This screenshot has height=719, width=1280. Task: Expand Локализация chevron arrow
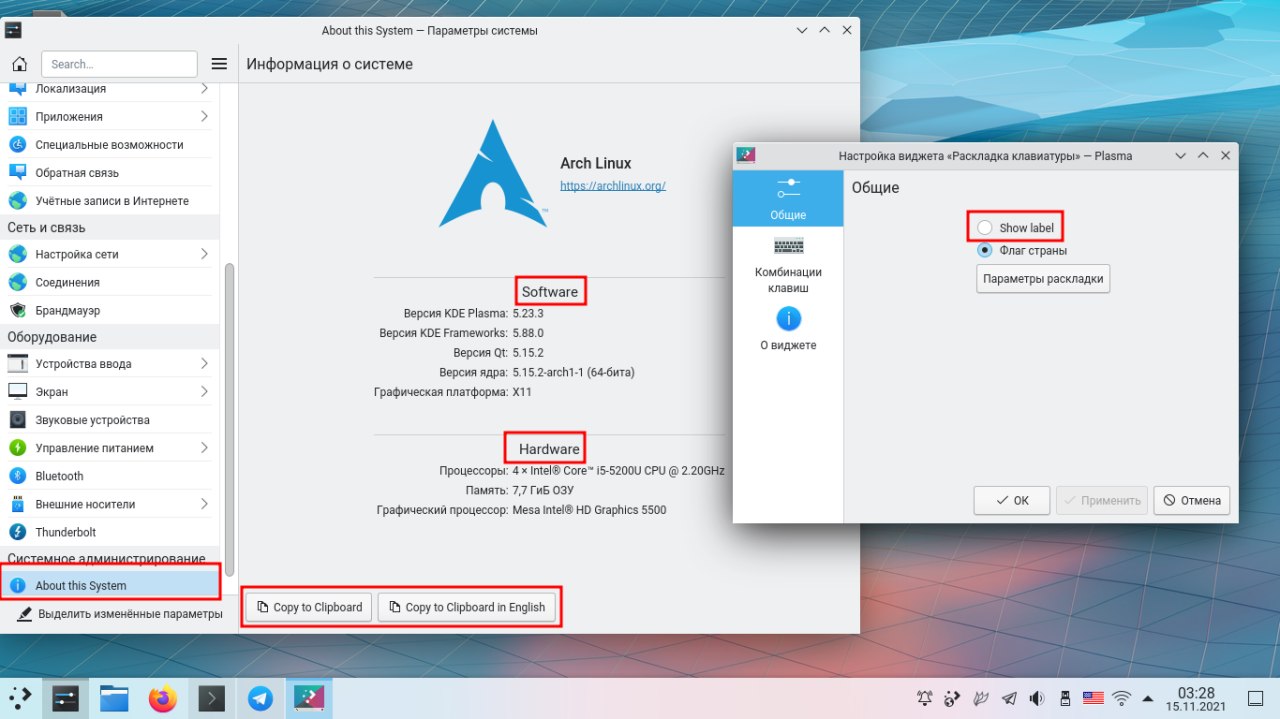[204, 89]
